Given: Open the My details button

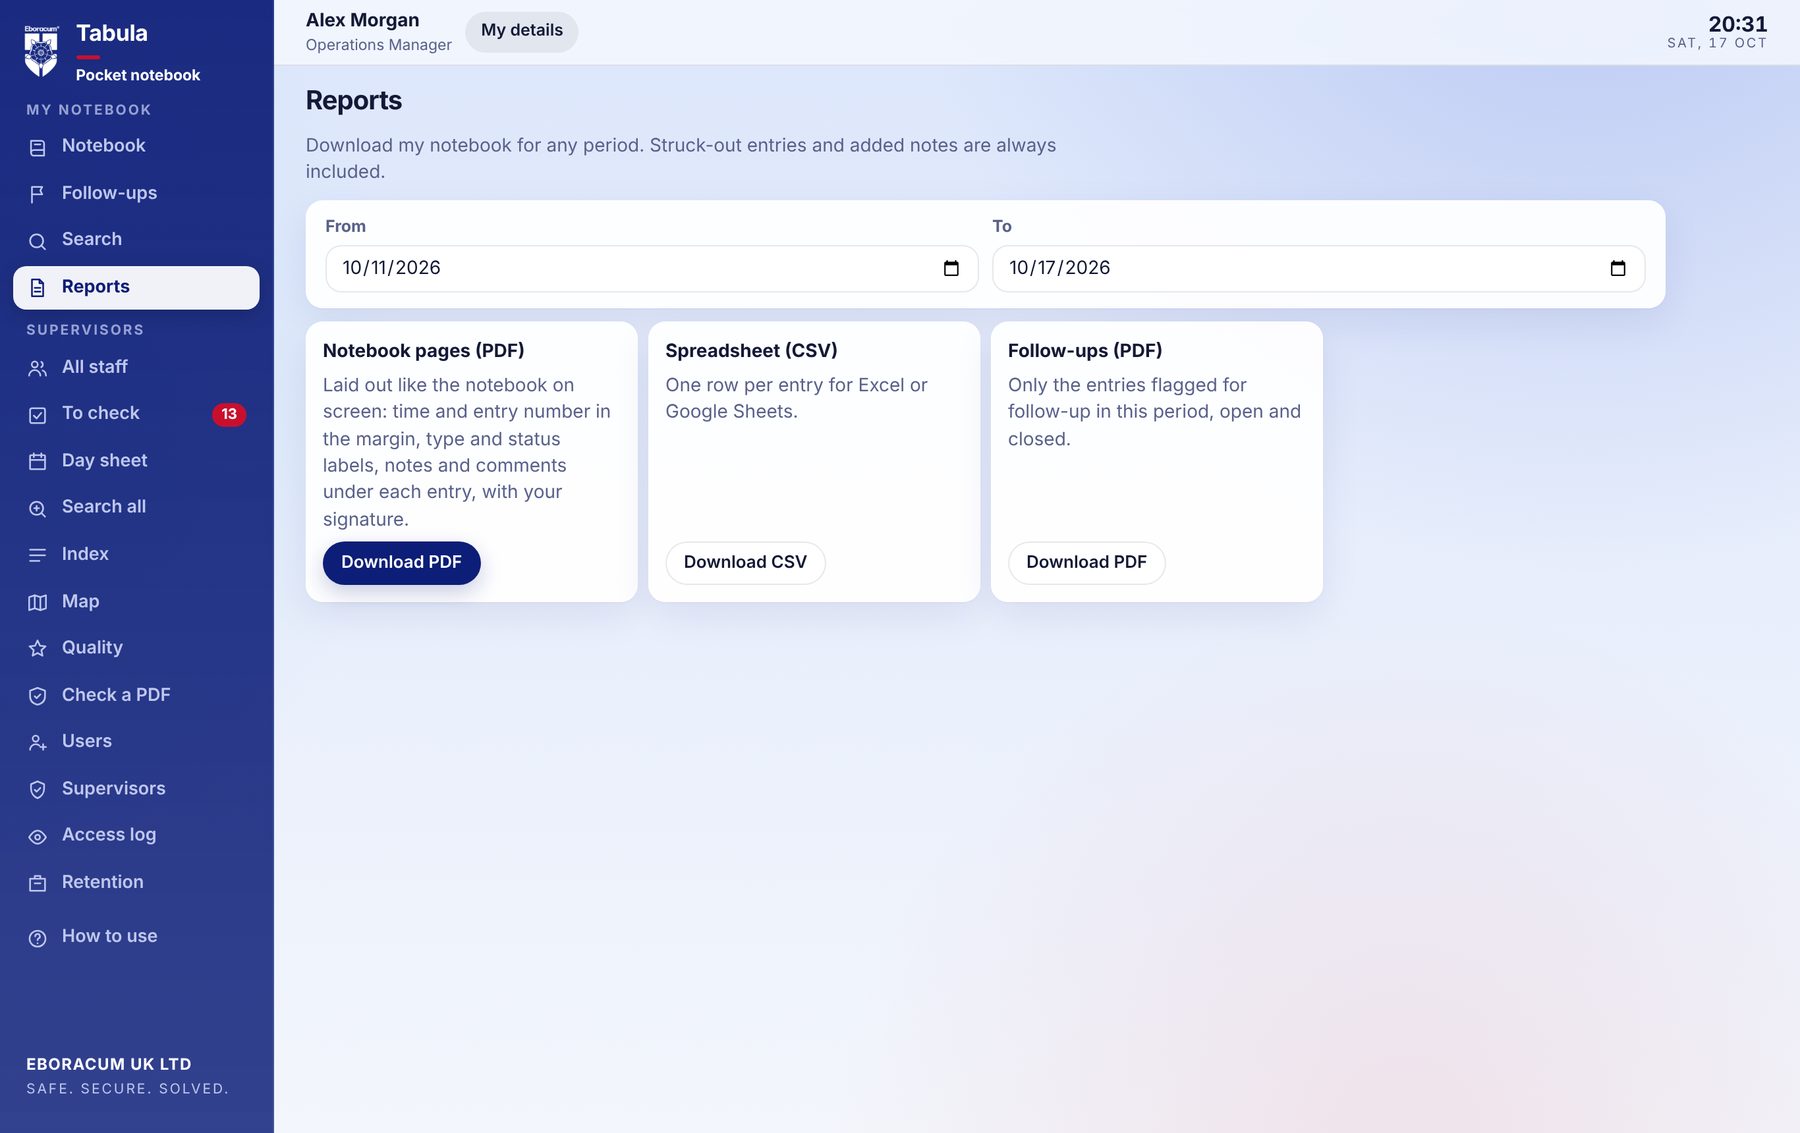Looking at the screenshot, I should (522, 31).
